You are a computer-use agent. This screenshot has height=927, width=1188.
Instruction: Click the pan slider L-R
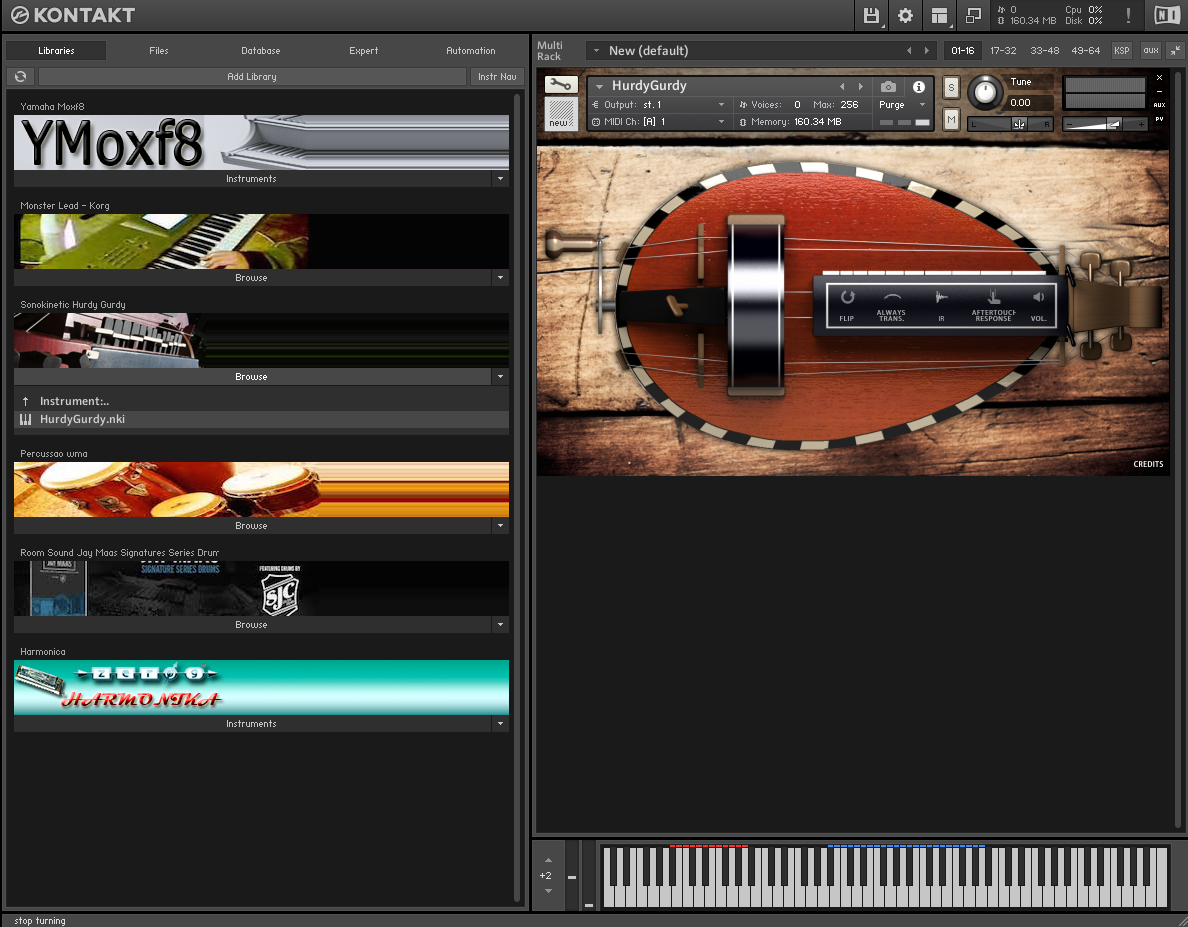1011,124
